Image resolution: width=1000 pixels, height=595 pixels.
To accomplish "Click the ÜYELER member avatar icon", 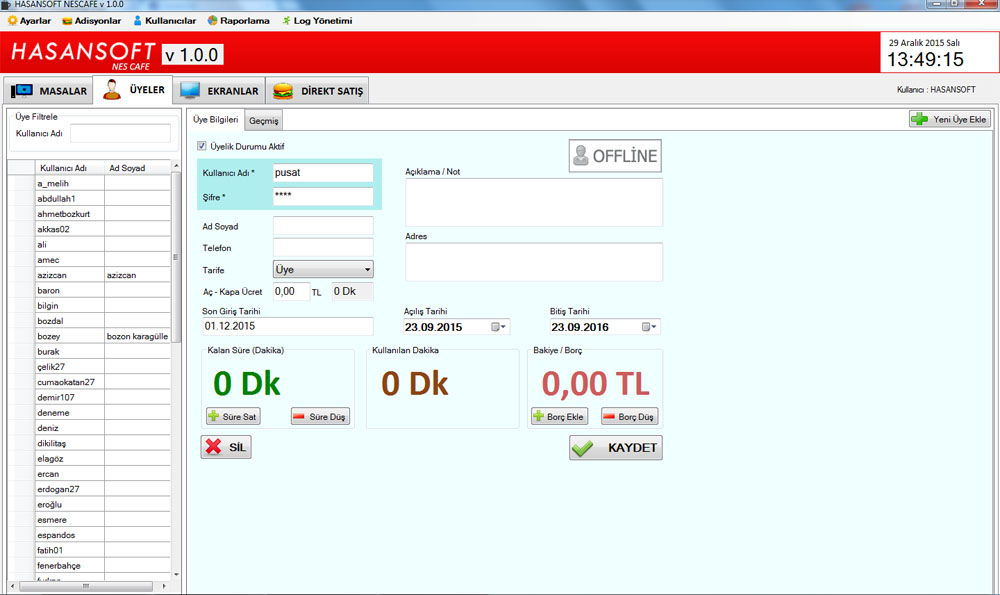I will click(112, 90).
